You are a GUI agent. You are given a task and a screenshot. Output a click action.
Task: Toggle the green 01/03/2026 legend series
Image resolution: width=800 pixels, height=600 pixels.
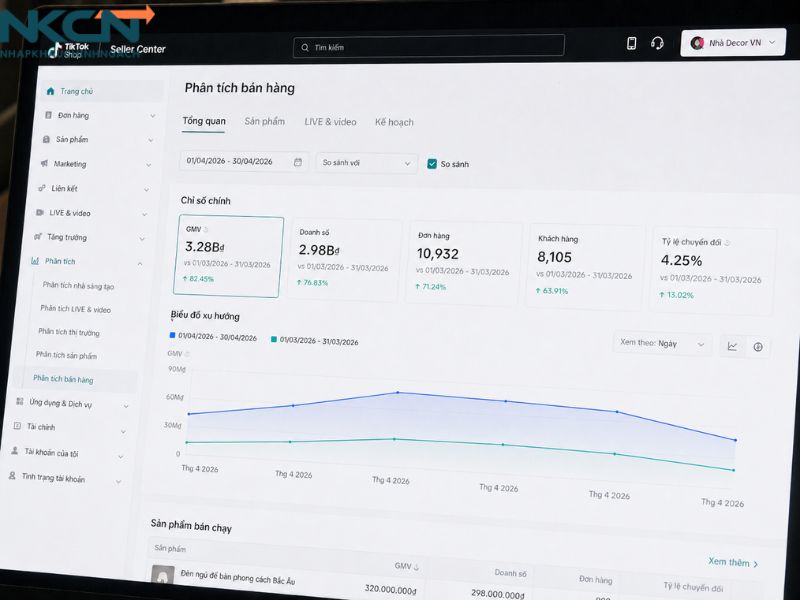tap(315, 341)
